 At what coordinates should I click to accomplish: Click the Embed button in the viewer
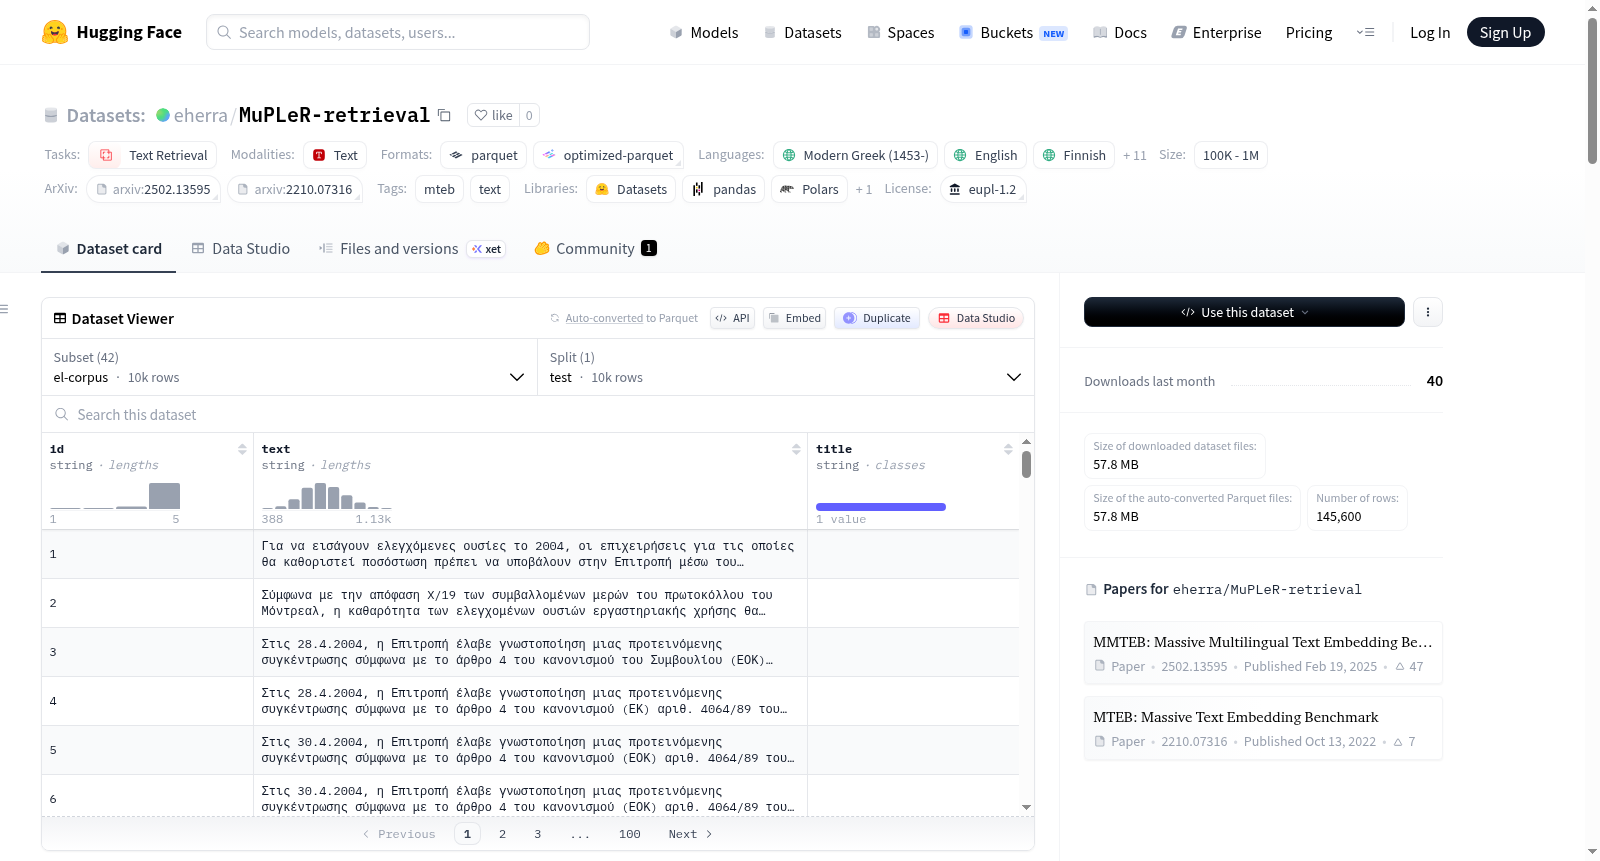(794, 318)
